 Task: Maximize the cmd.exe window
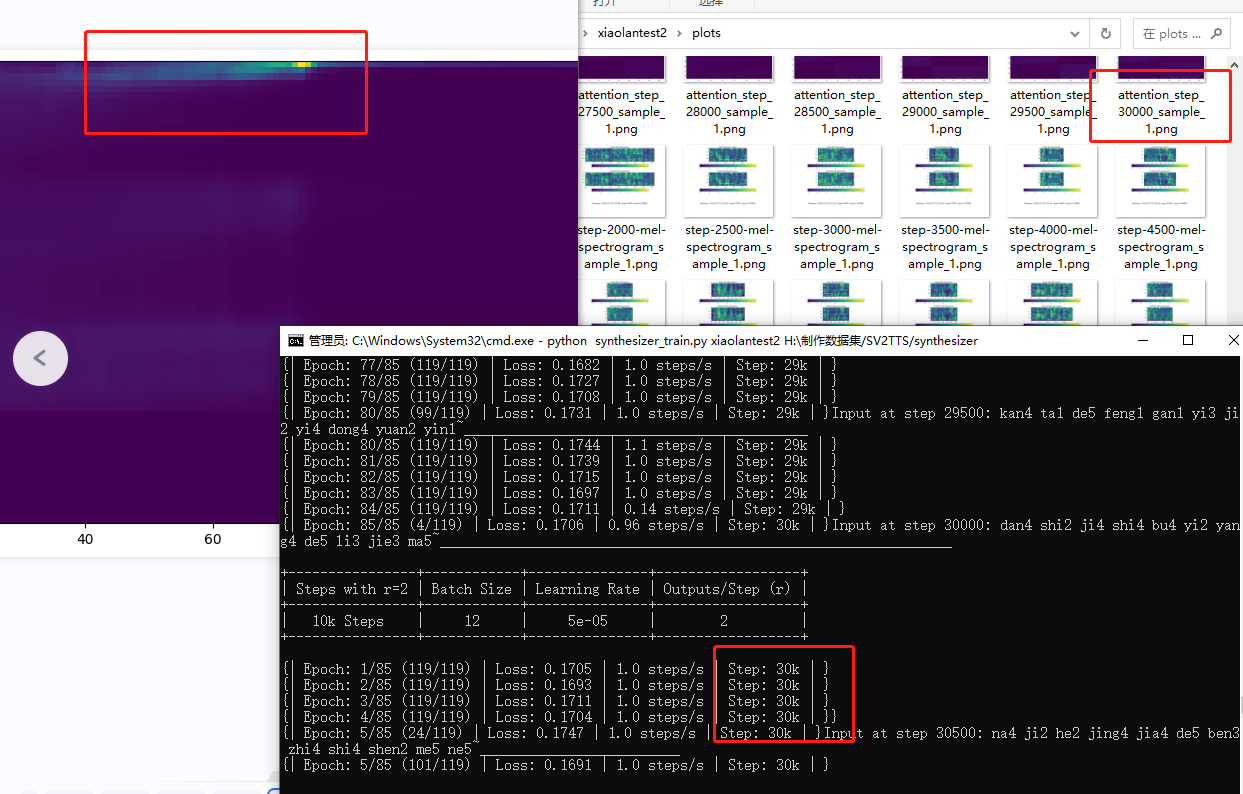pyautogui.click(x=1188, y=340)
